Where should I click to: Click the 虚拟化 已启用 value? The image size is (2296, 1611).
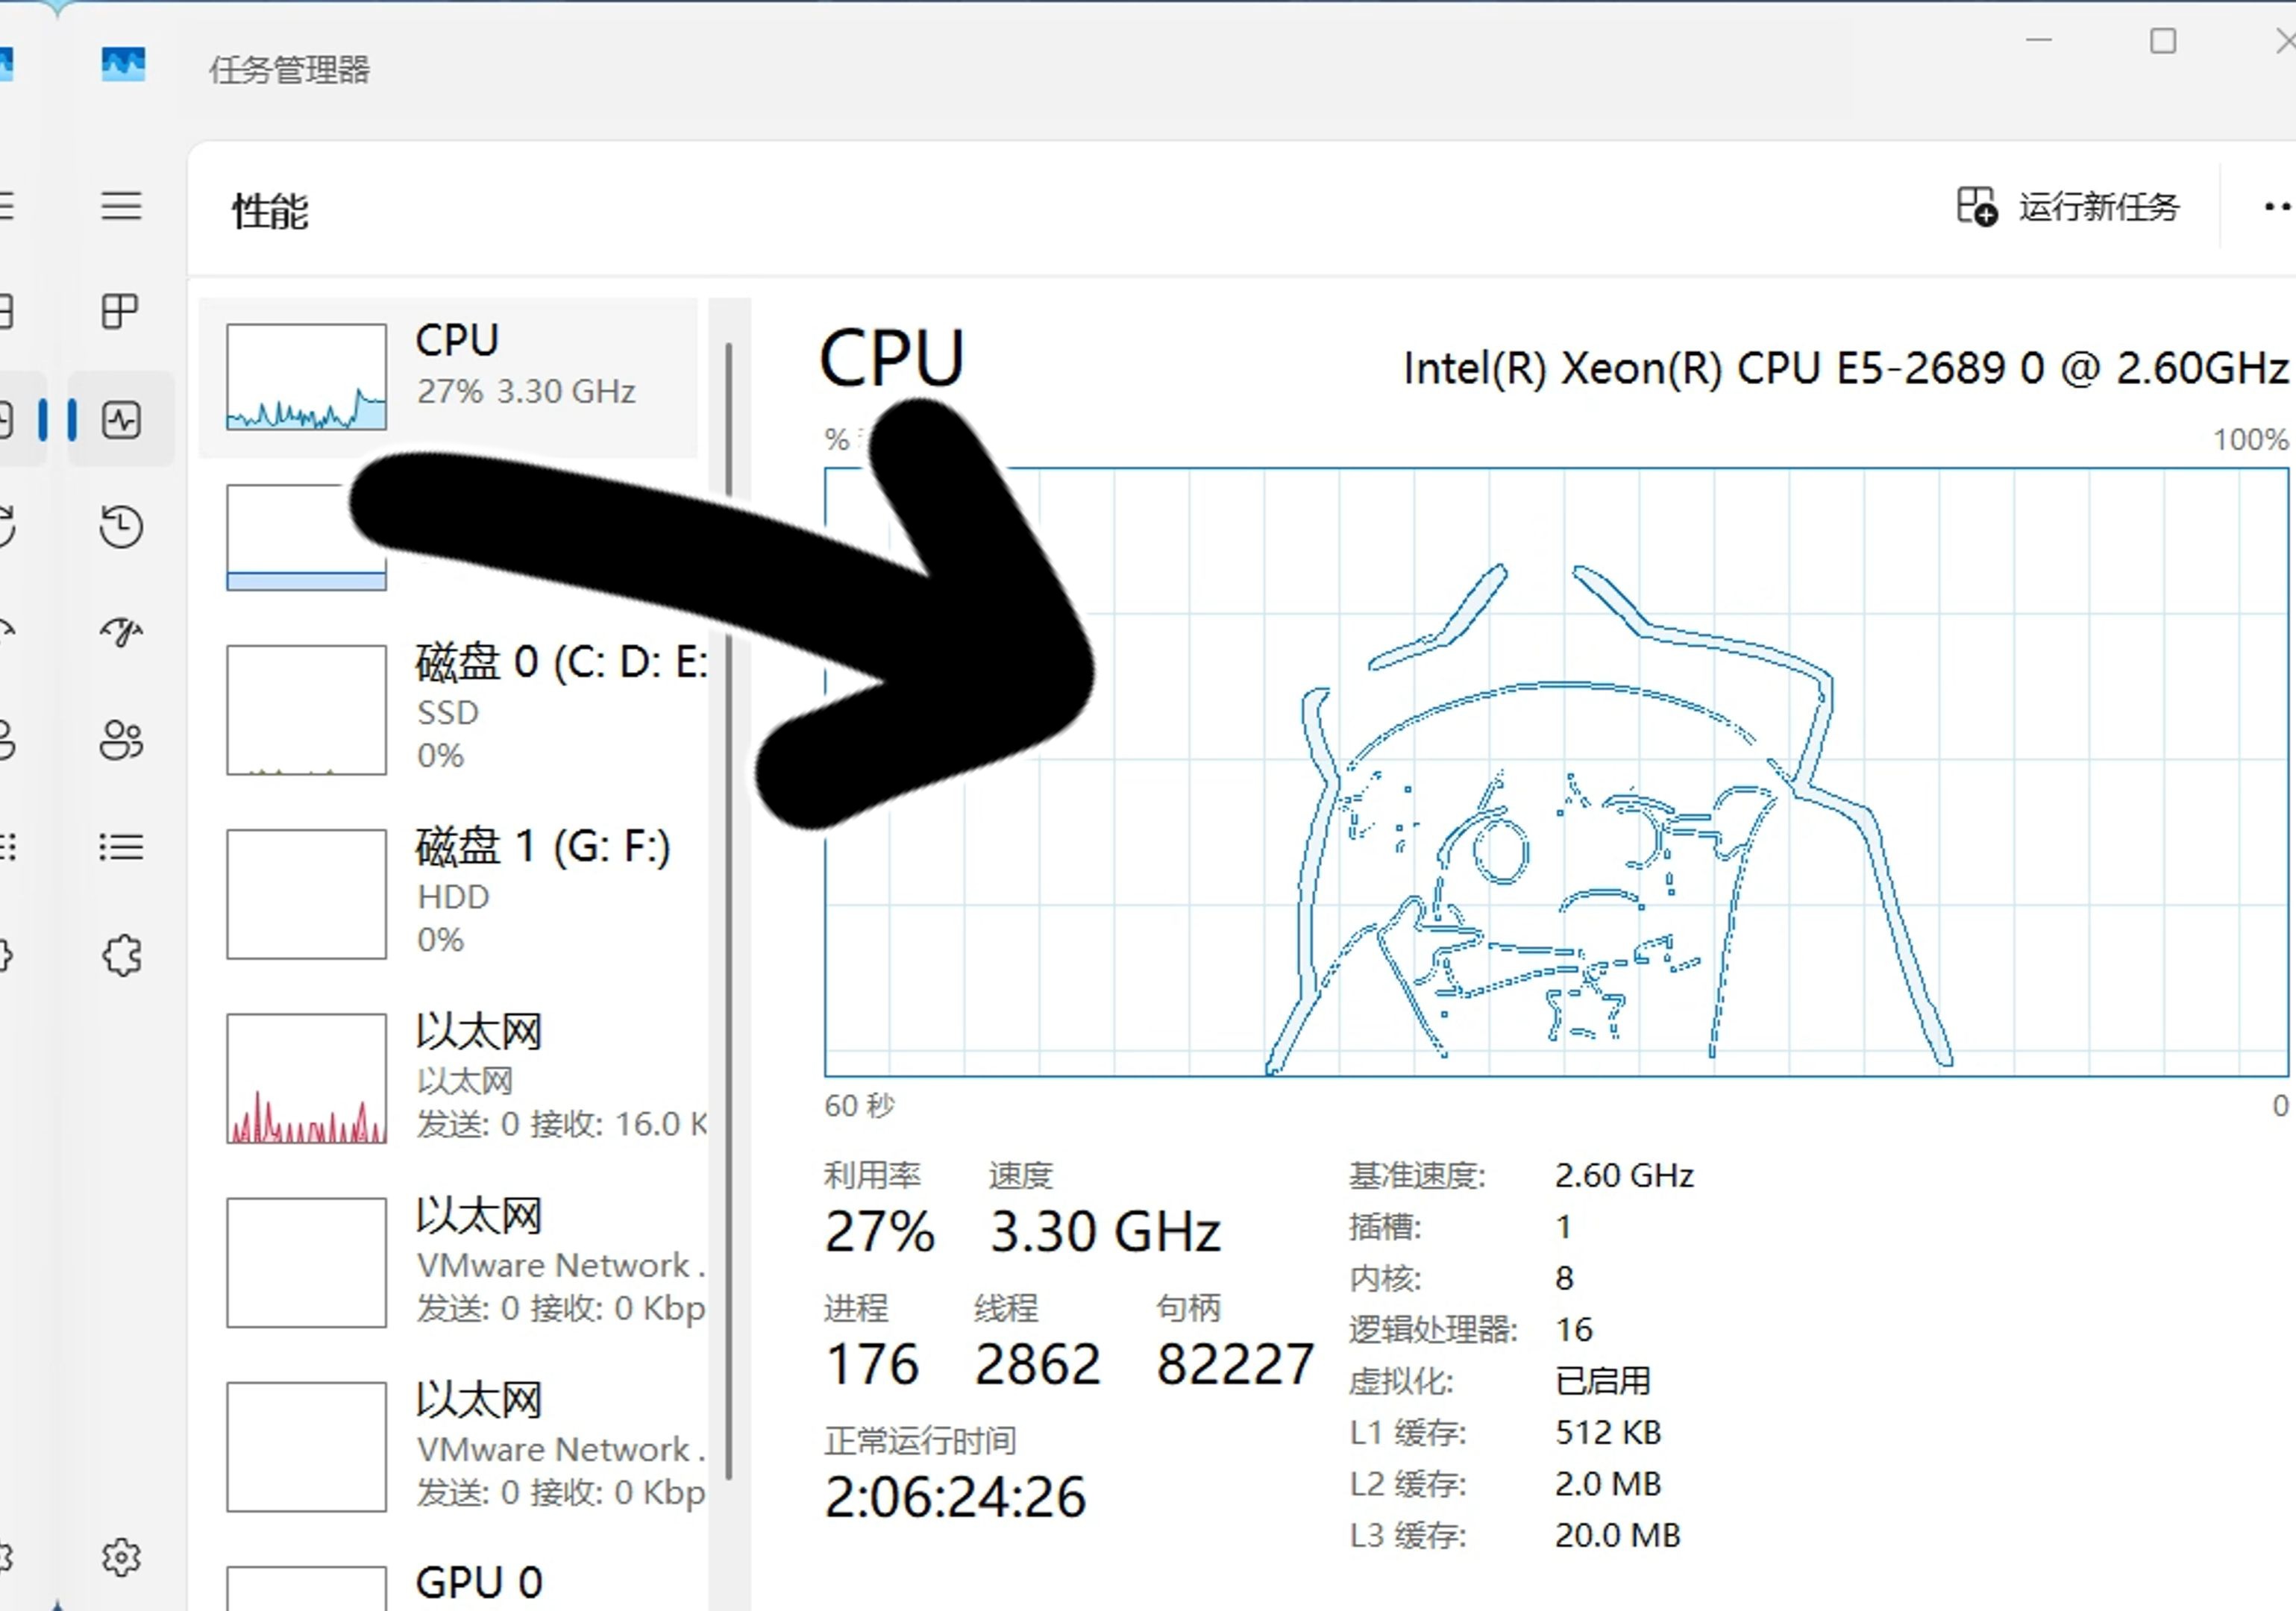pyautogui.click(x=1603, y=1381)
